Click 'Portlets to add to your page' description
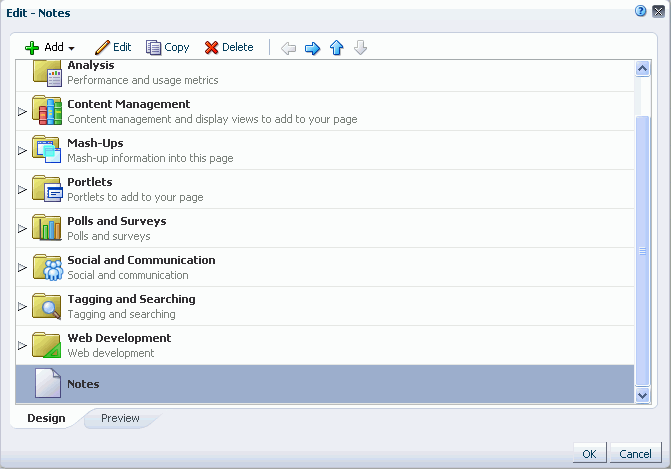Viewport: 671px width, 469px height. pyautogui.click(x=135, y=197)
